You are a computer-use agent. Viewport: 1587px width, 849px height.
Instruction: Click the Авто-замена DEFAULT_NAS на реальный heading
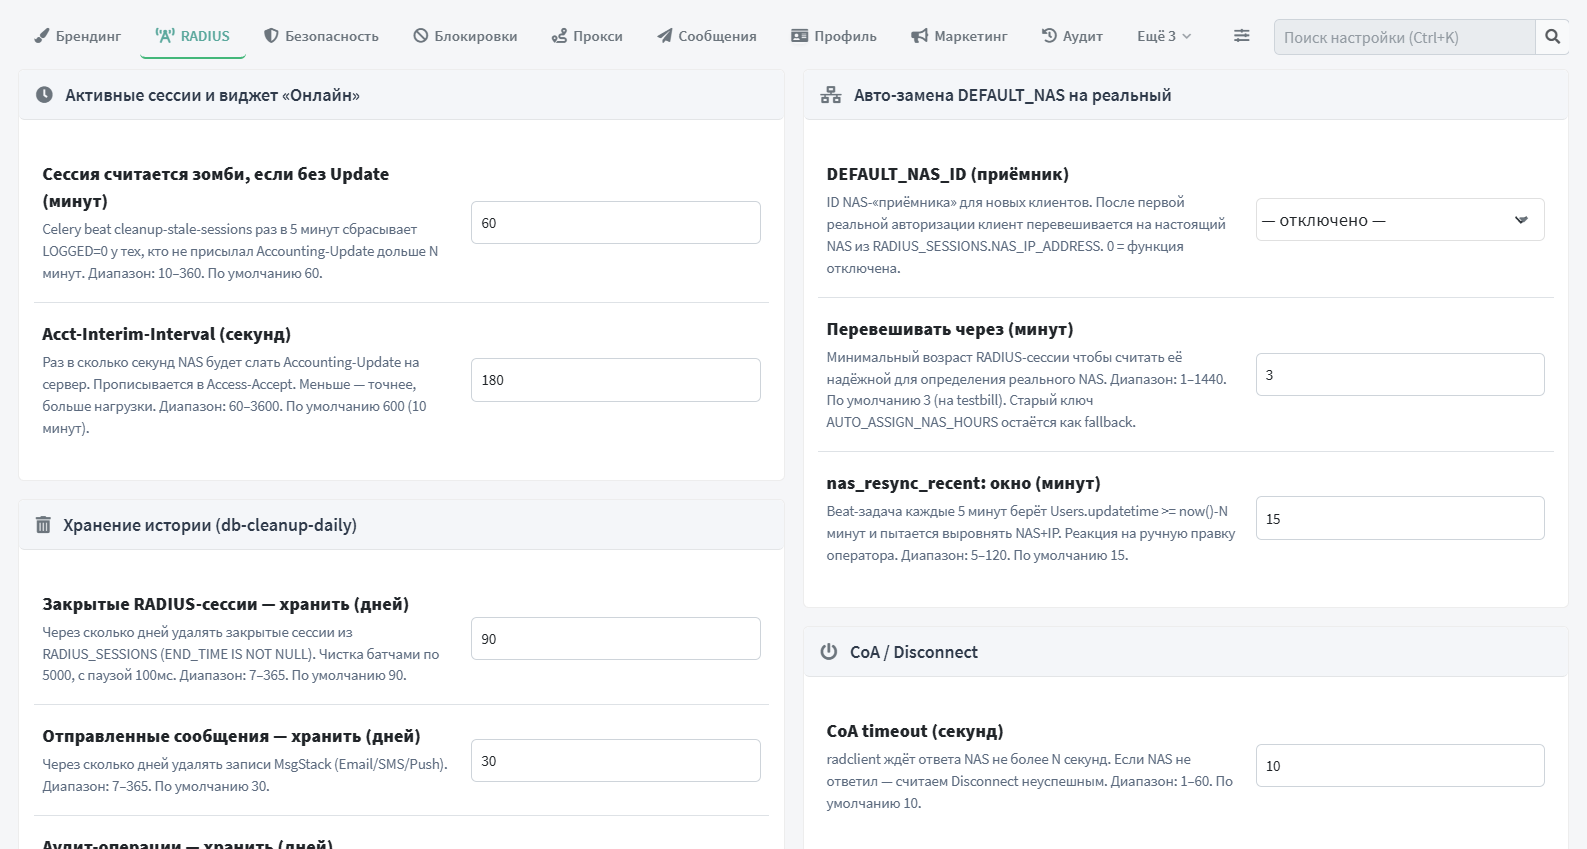pyautogui.click(x=1012, y=95)
